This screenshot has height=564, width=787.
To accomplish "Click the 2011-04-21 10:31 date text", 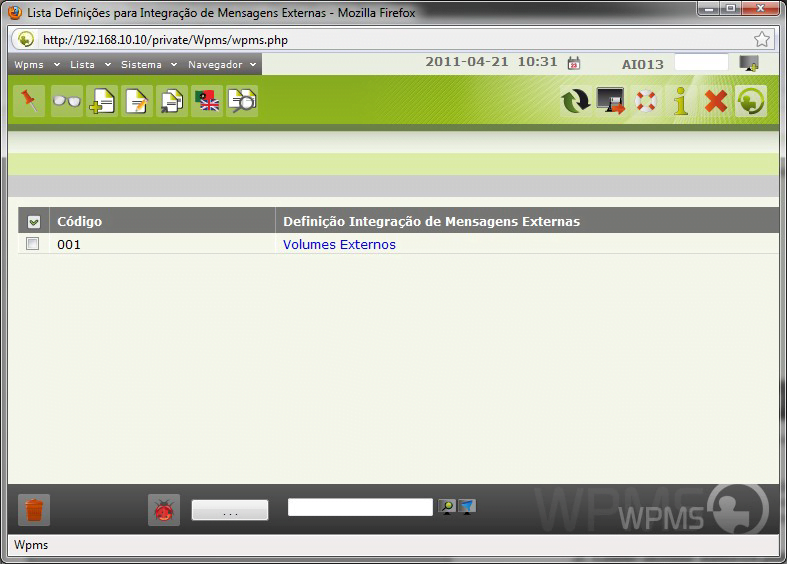I will tap(491, 62).
